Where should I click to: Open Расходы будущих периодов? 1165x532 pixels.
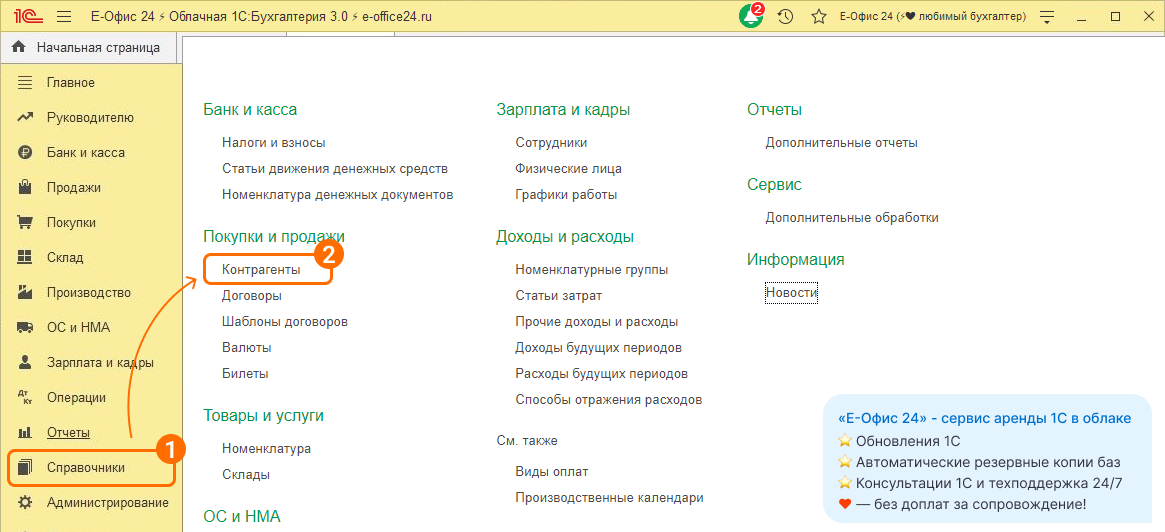[602, 374]
